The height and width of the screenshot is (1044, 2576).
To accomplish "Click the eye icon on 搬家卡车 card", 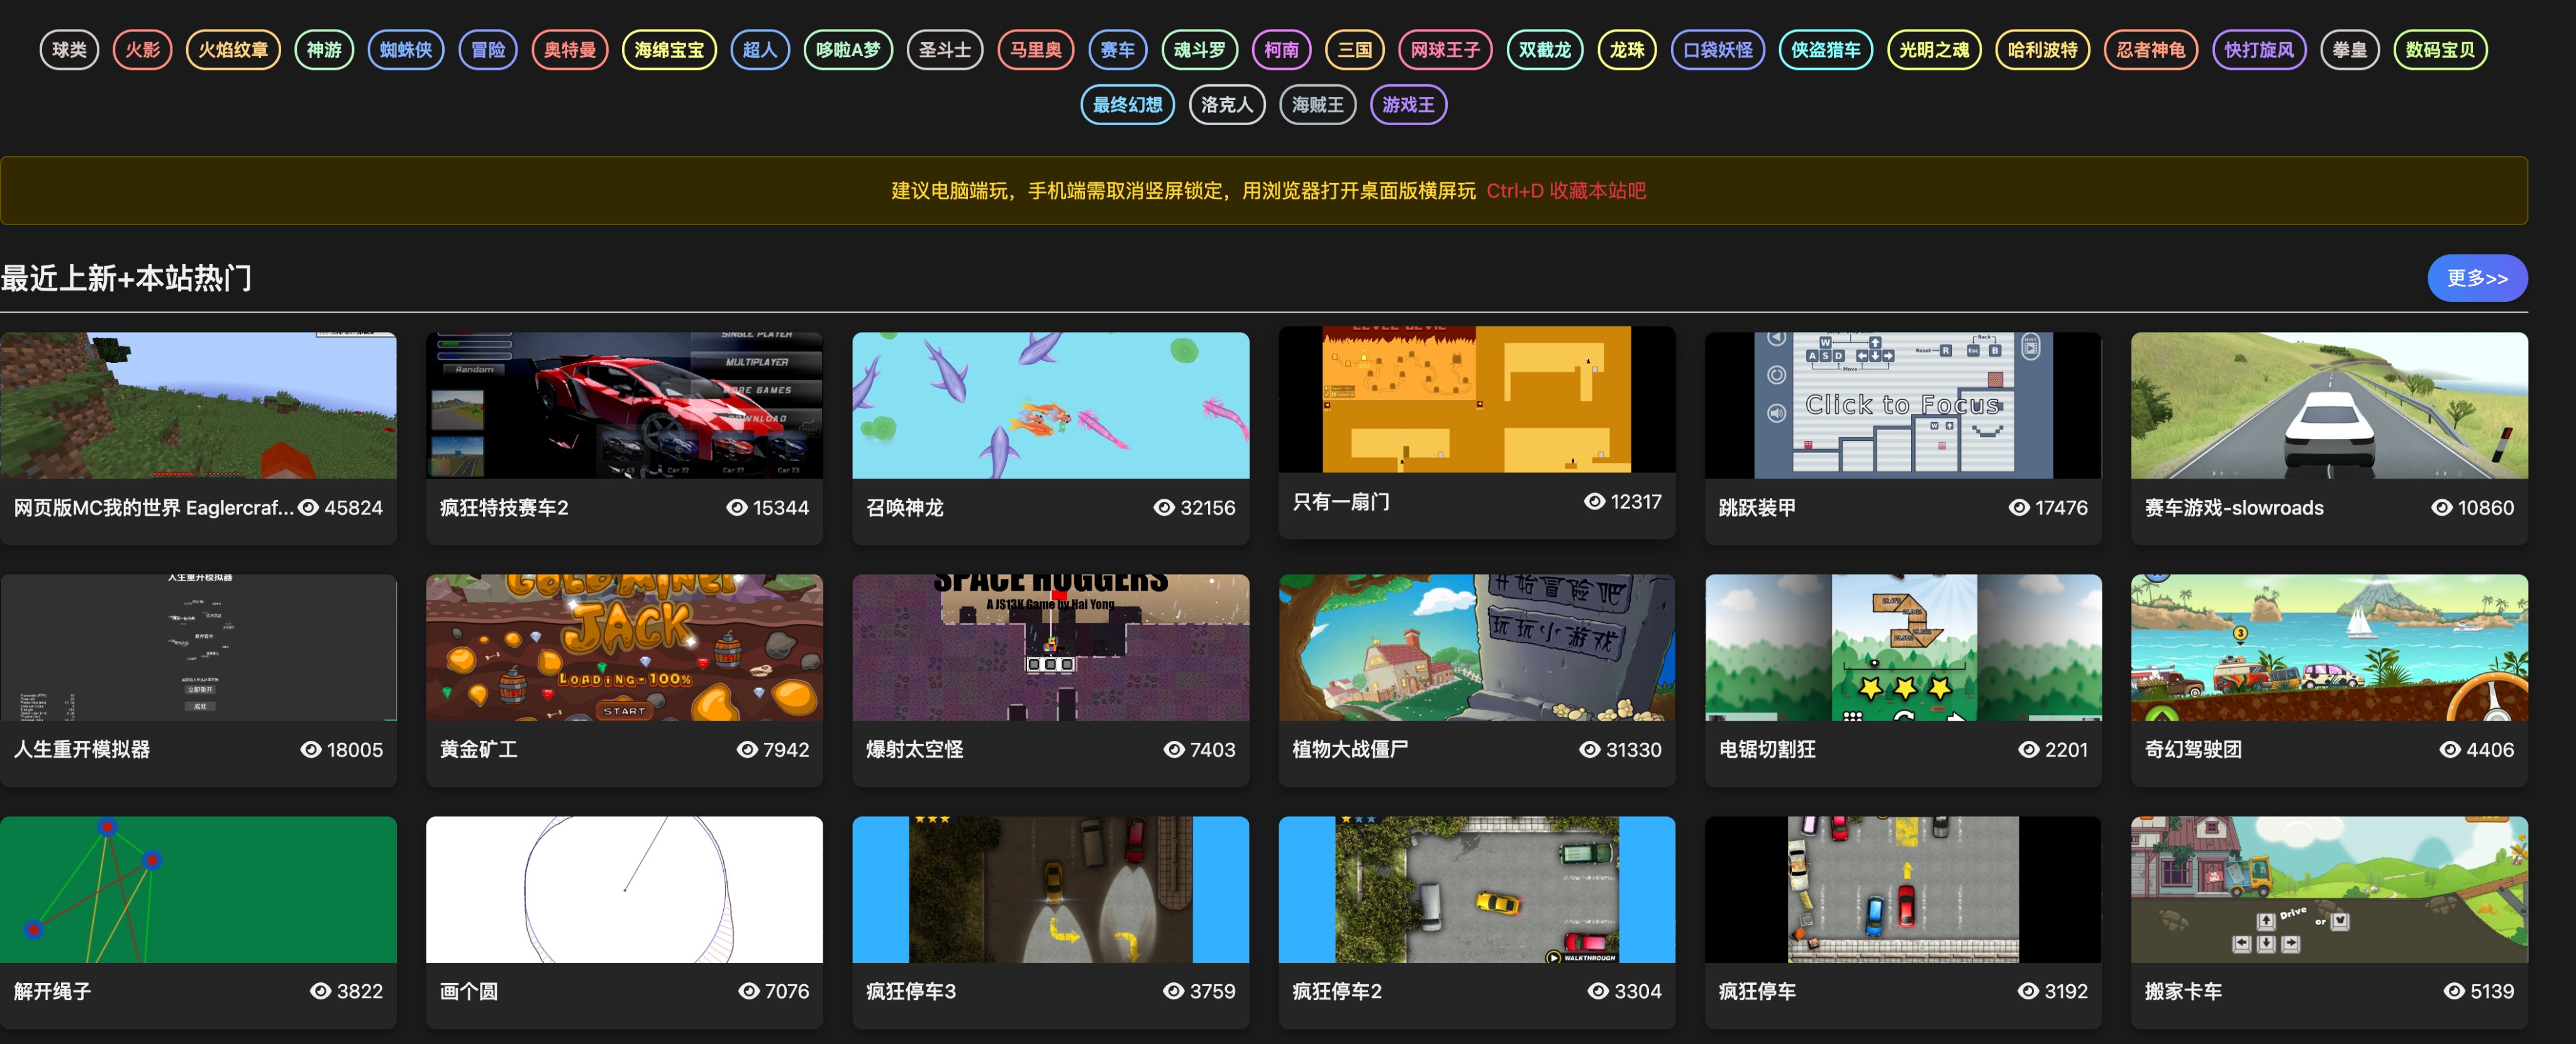I will [2454, 991].
